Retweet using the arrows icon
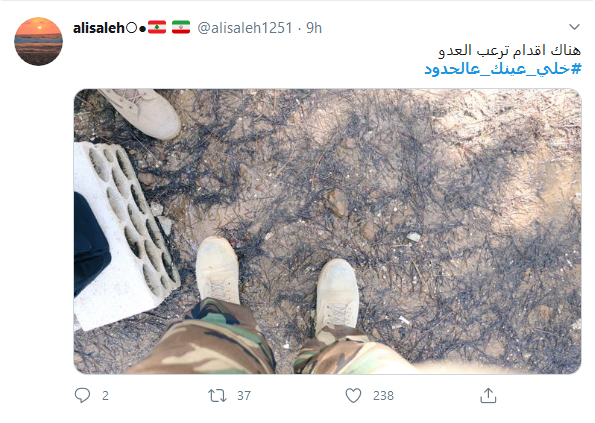Screen dimensions: 595x423 pos(217,396)
